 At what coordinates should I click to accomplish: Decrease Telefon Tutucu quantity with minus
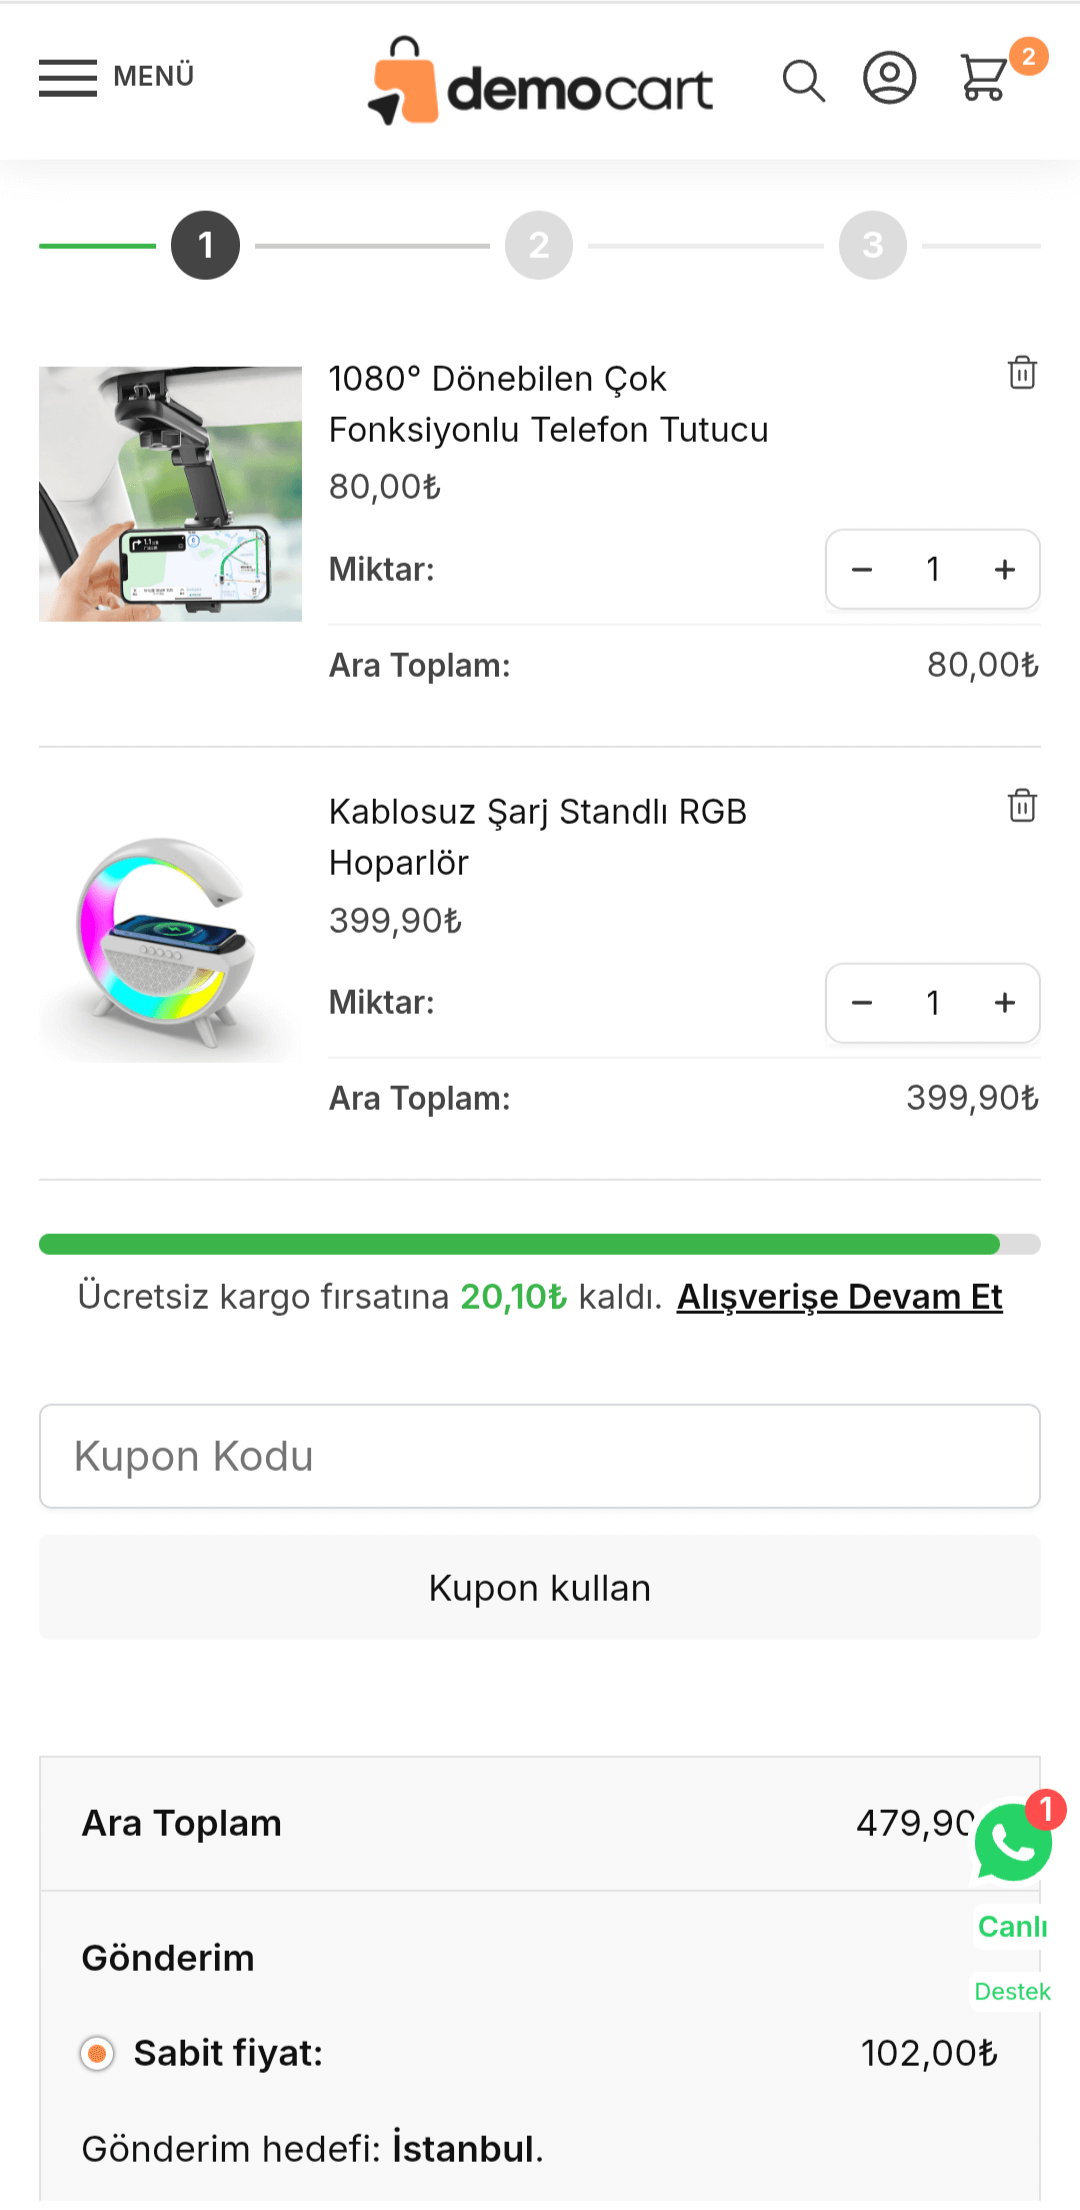pos(862,570)
